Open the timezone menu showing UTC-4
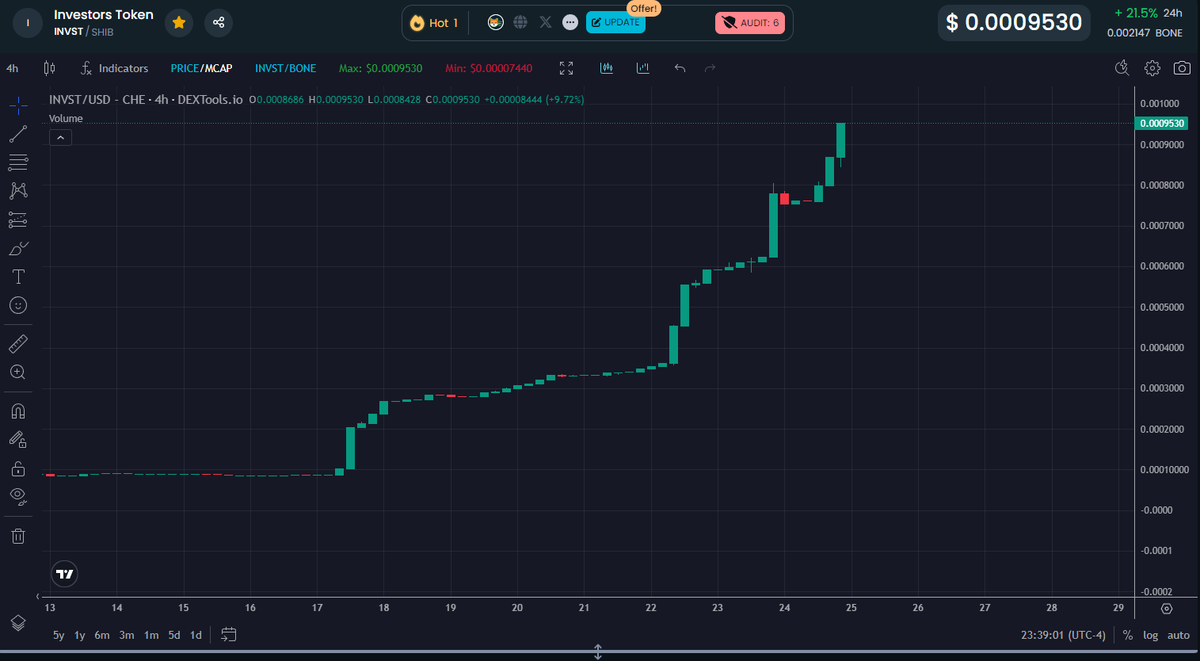The image size is (1200, 661). tap(1064, 635)
